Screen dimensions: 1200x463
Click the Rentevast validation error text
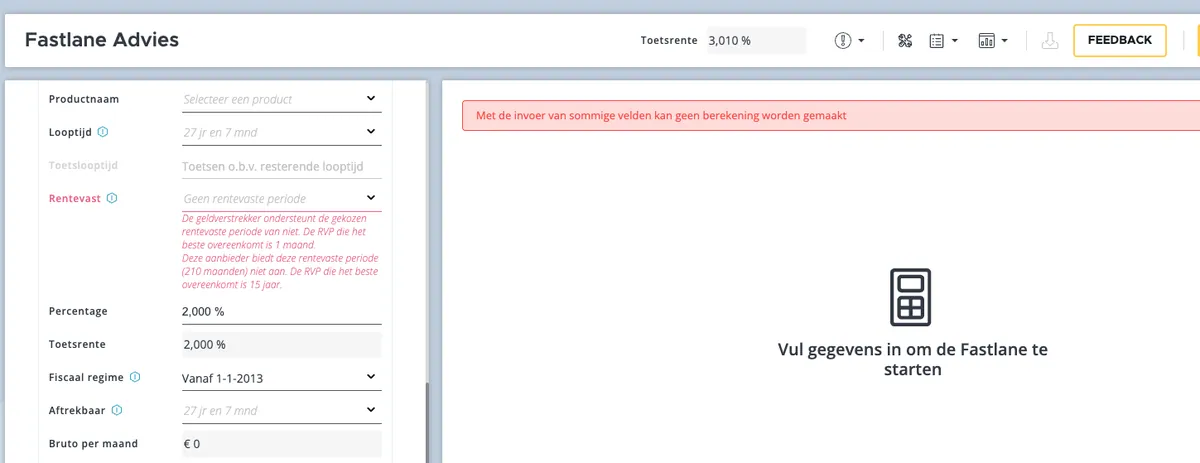[x=280, y=251]
